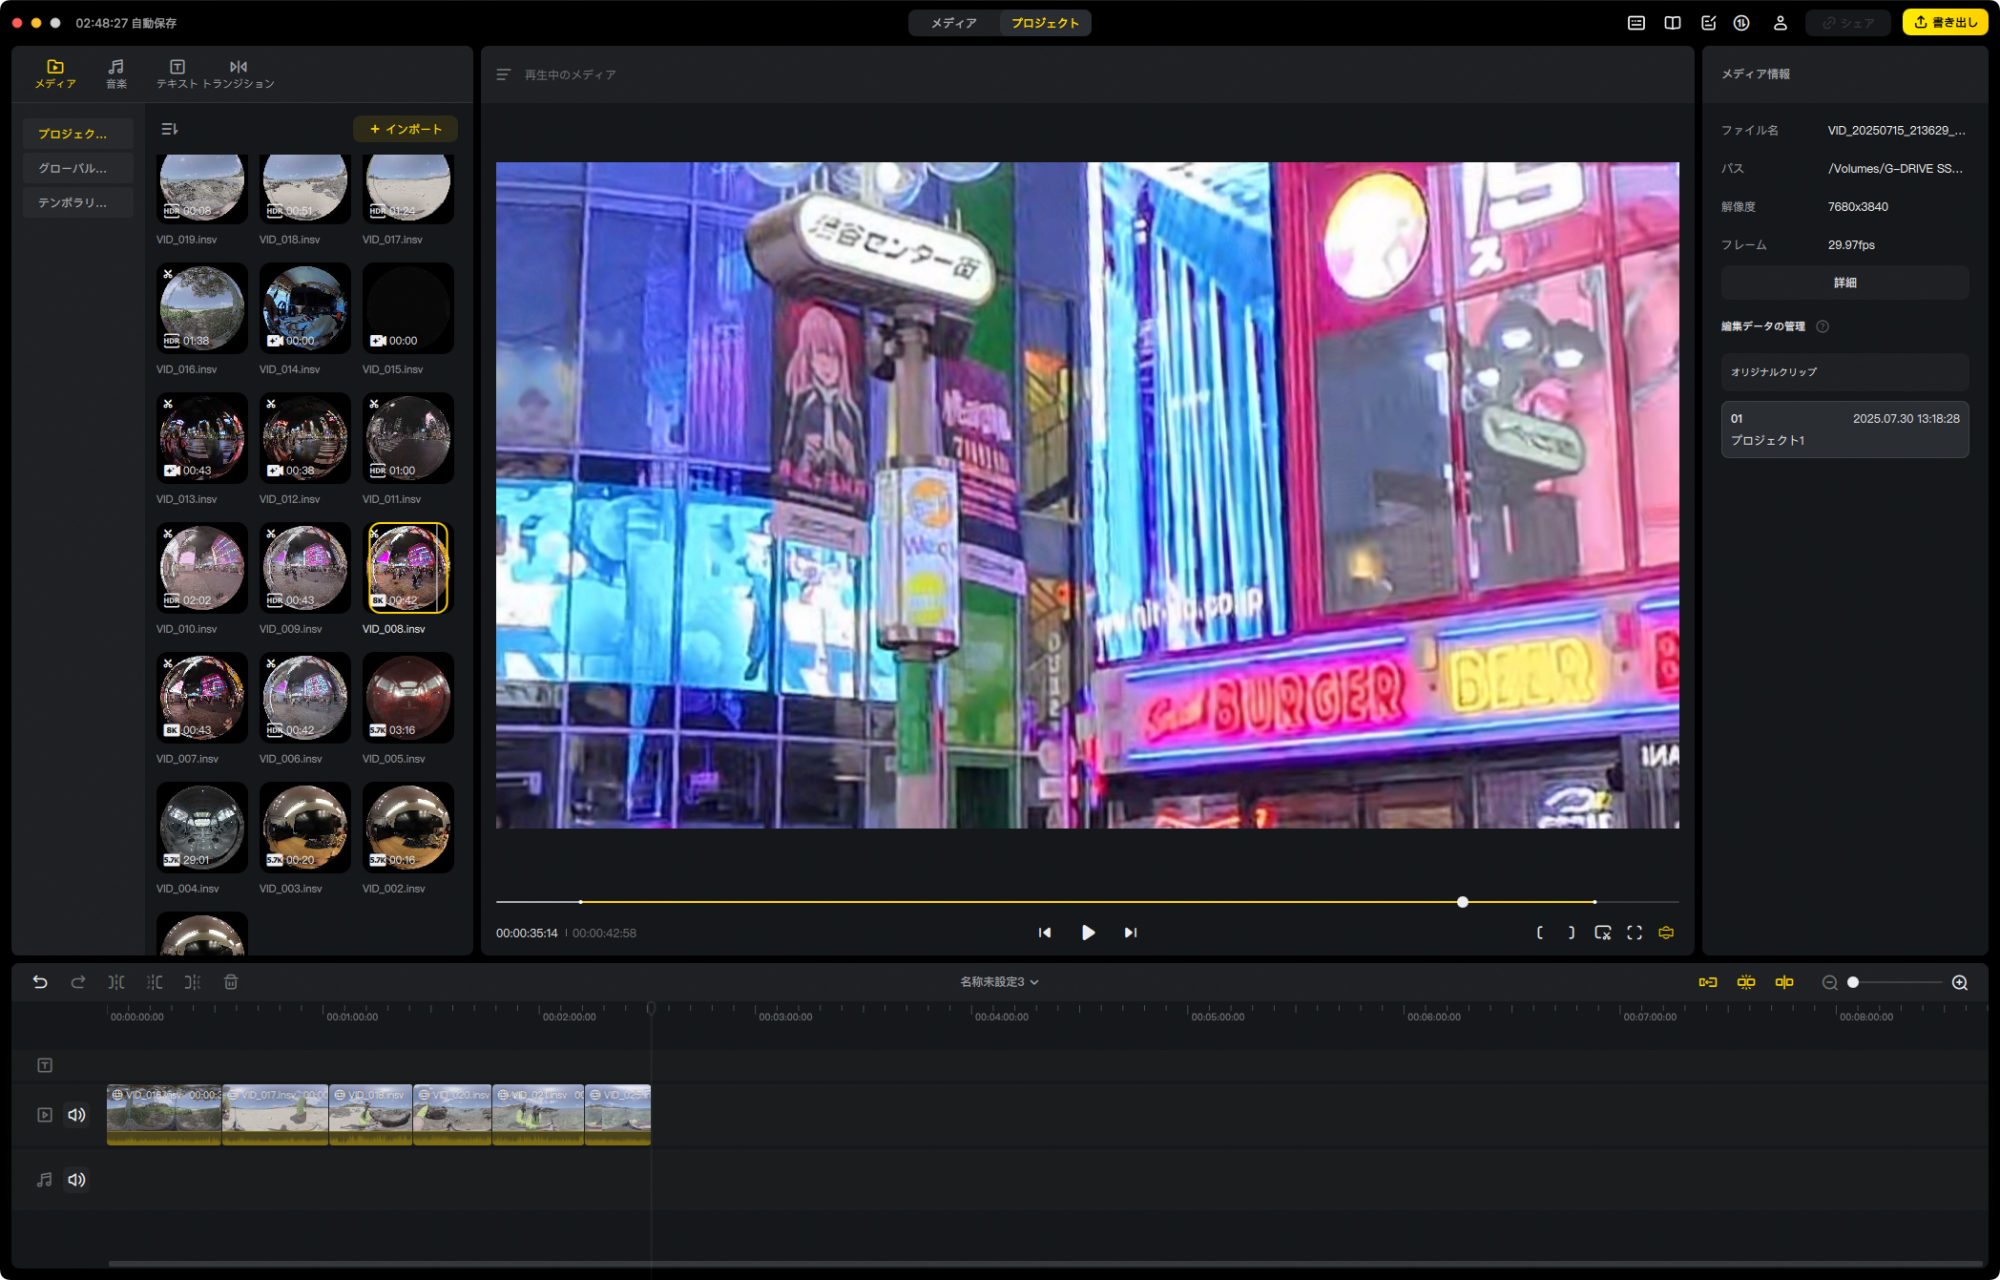Select the VID_008.insv thumbnail
Image resolution: width=2000 pixels, height=1280 pixels.
coord(407,568)
